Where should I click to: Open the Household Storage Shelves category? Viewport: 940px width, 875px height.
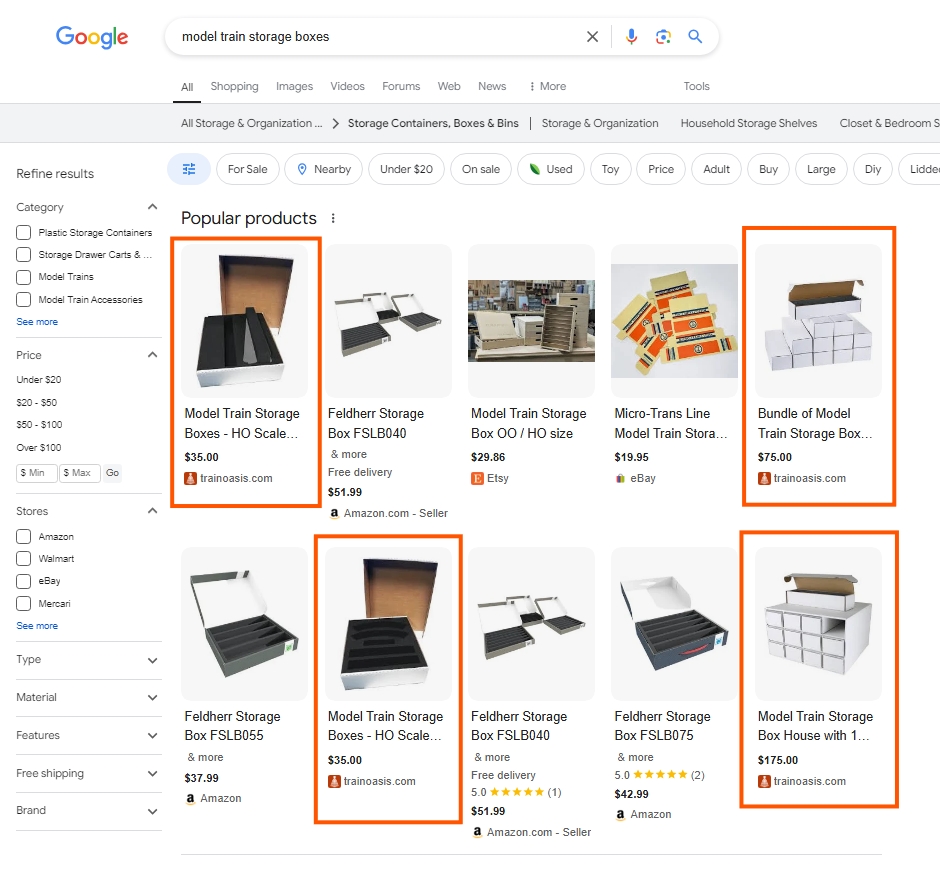pos(749,123)
